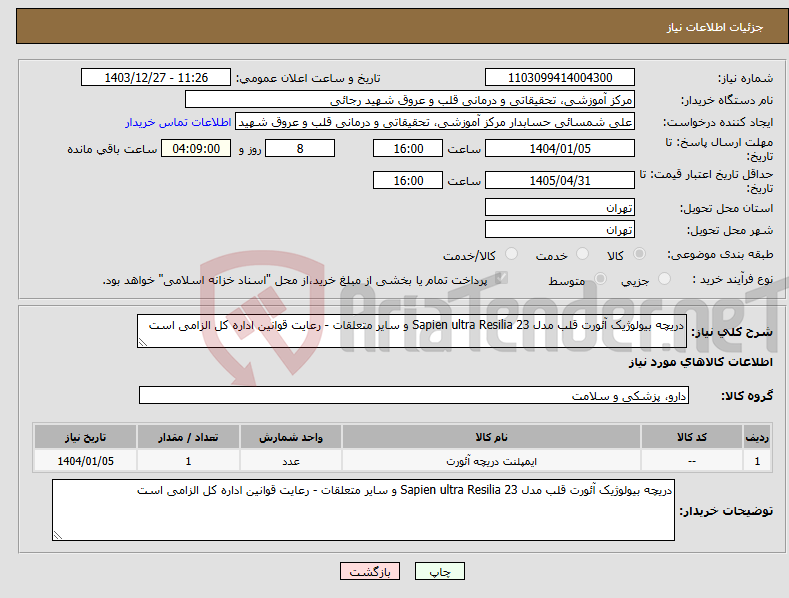
Task: Click the remaining days field showing 8
Action: click(x=300, y=148)
